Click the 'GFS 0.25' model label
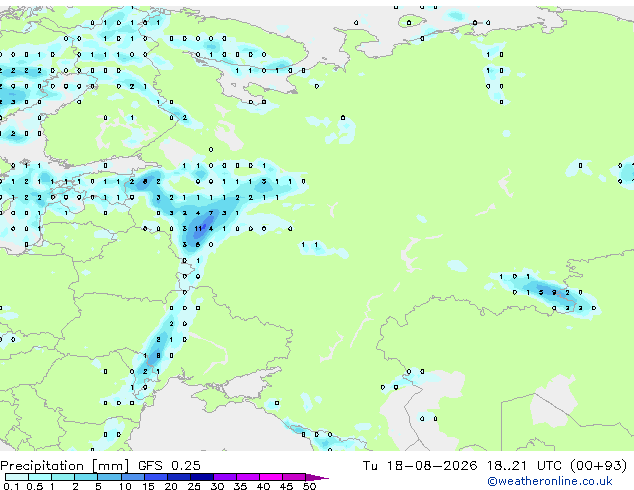 (x=169, y=466)
